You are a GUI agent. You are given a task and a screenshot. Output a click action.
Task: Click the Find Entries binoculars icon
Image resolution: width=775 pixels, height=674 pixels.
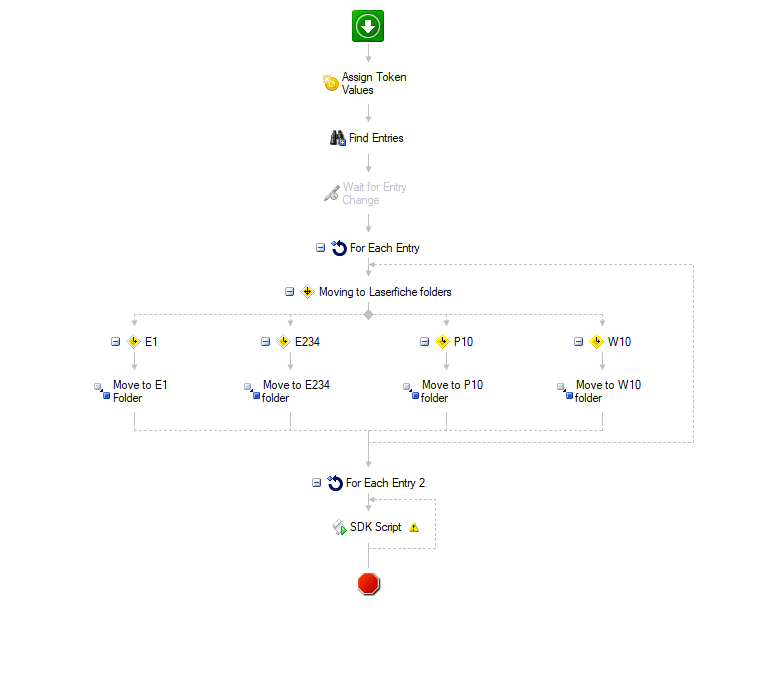pyautogui.click(x=338, y=138)
